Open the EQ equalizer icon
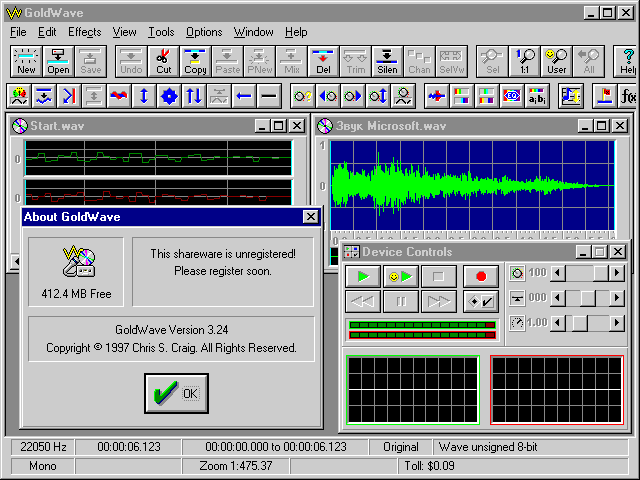 pyautogui.click(x=512, y=96)
